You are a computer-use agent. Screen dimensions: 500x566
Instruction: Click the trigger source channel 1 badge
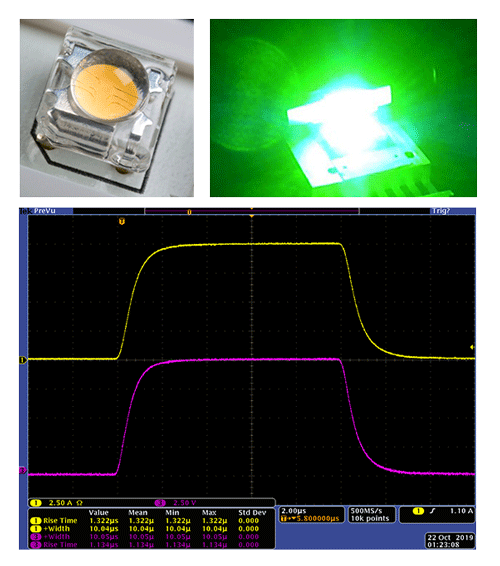point(418,511)
